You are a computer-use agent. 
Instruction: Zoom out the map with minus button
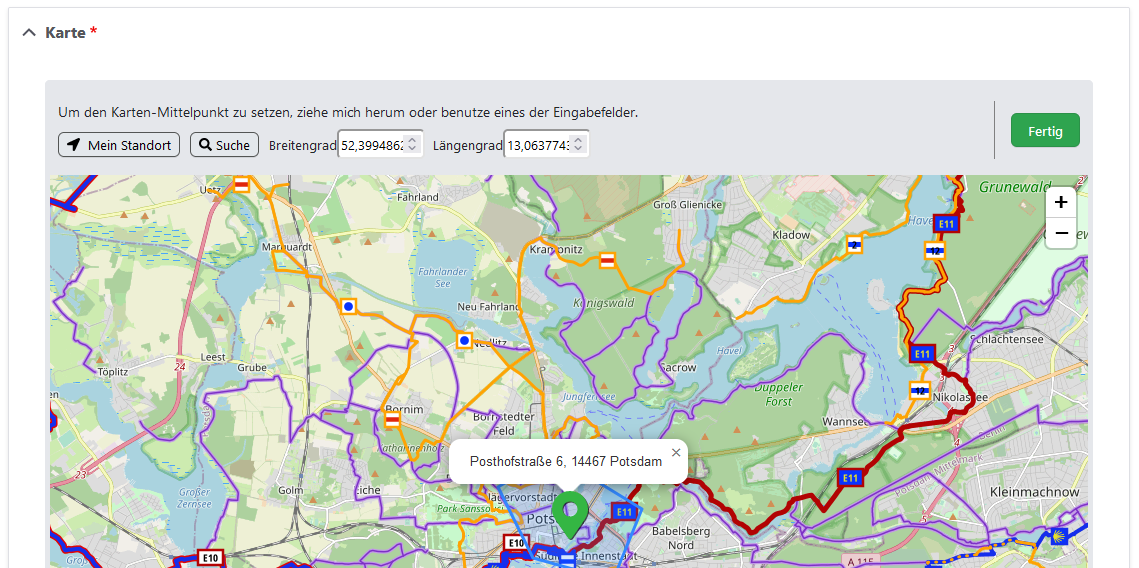[x=1061, y=233]
